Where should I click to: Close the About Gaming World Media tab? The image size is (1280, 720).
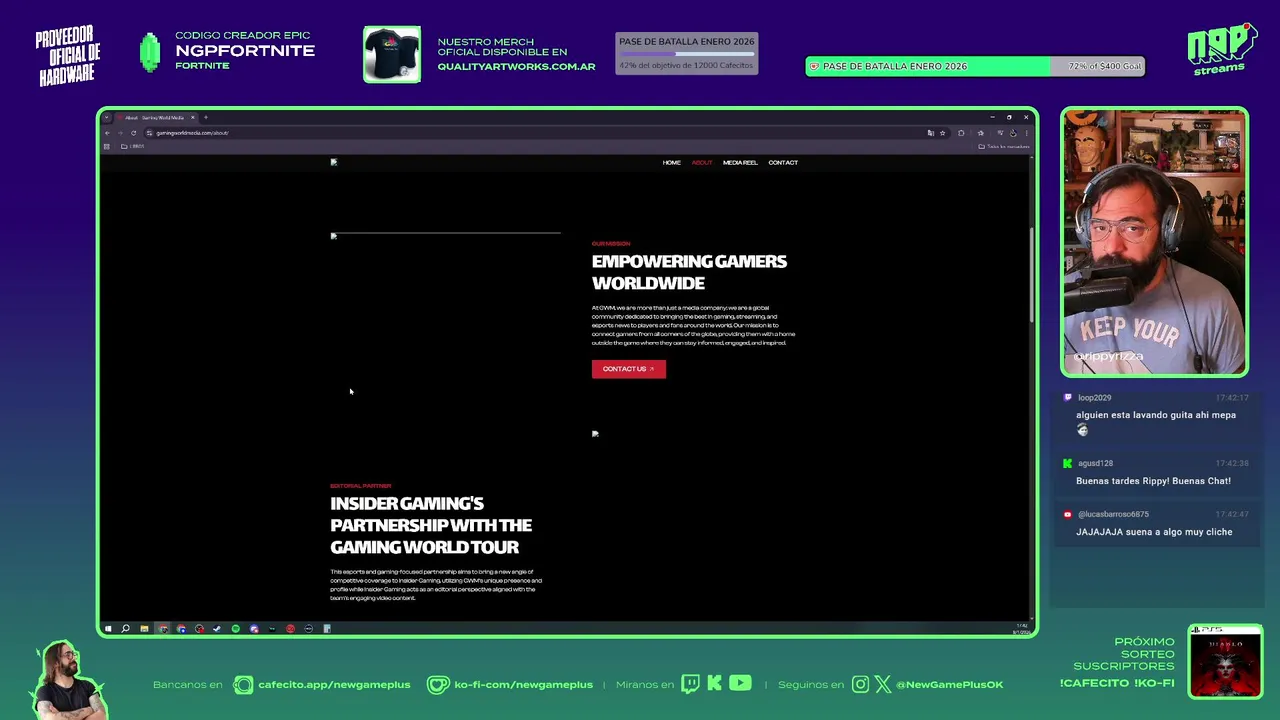(193, 117)
